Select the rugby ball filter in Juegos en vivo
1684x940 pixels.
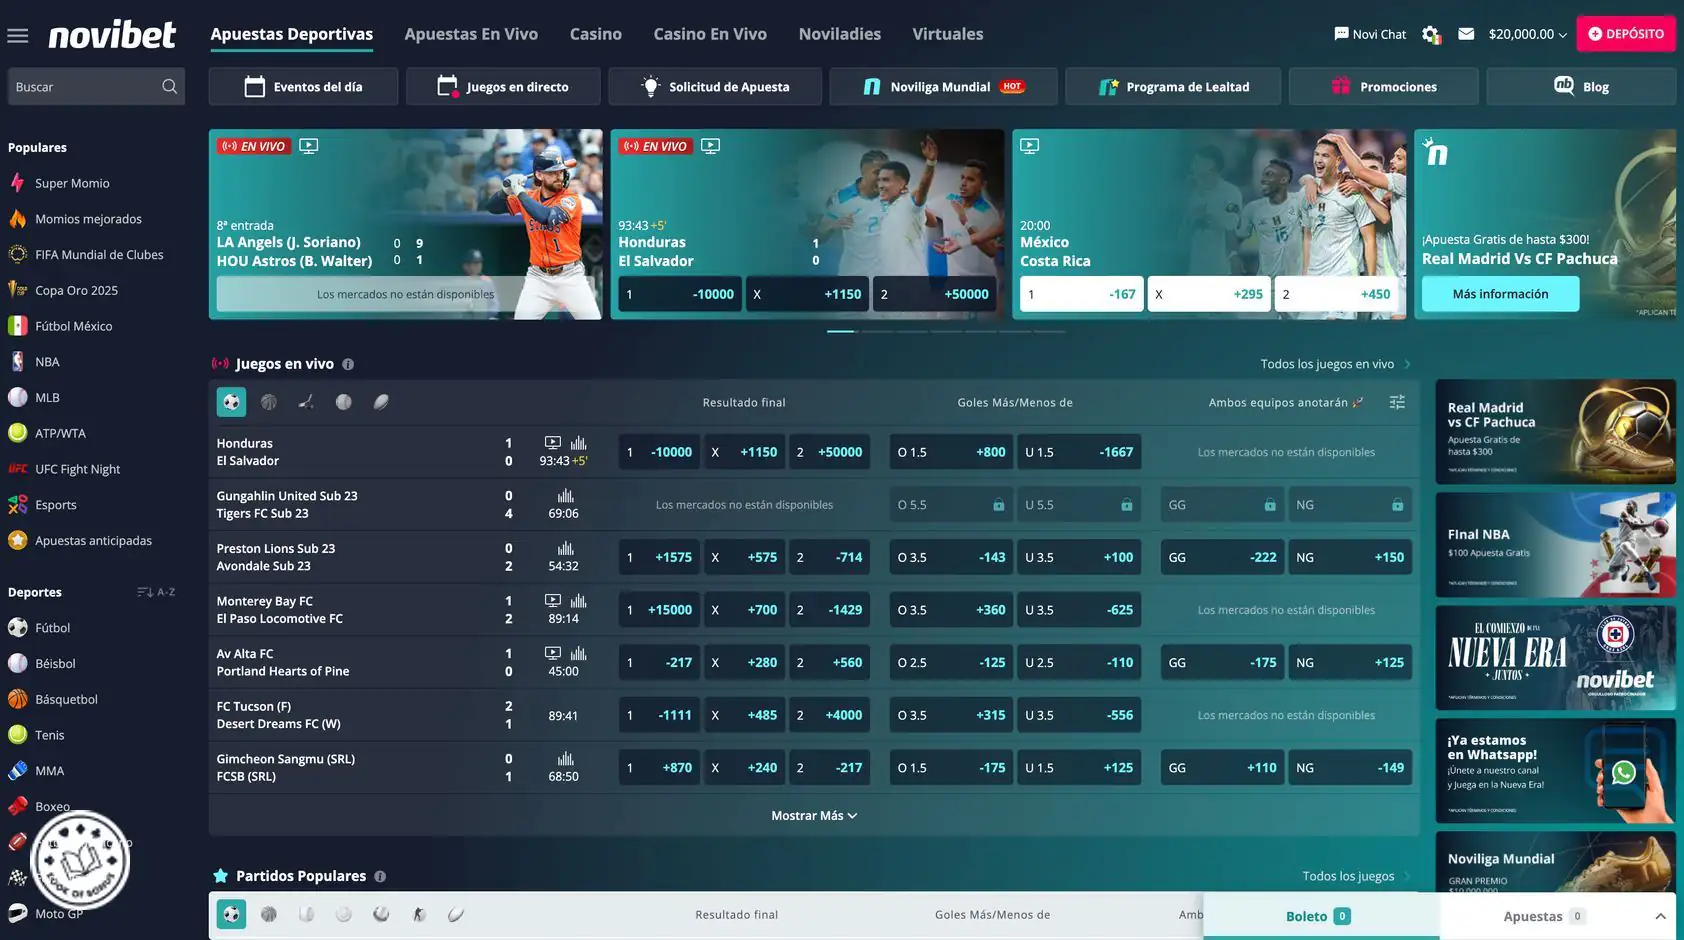click(381, 402)
